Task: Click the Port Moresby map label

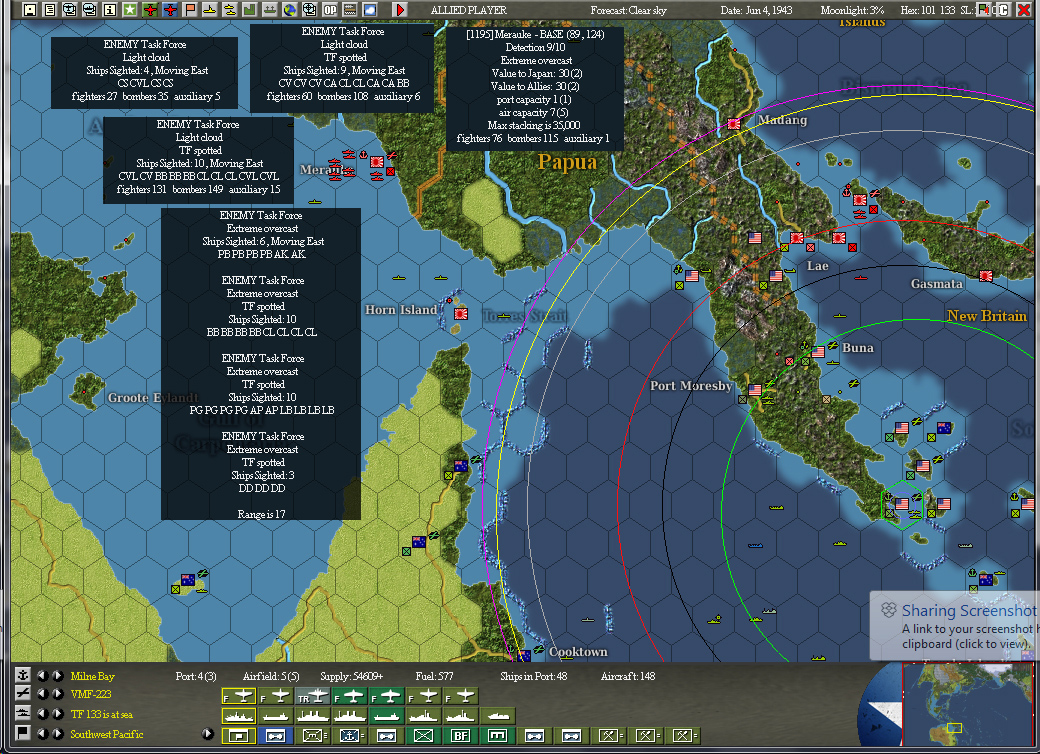Action: click(691, 385)
